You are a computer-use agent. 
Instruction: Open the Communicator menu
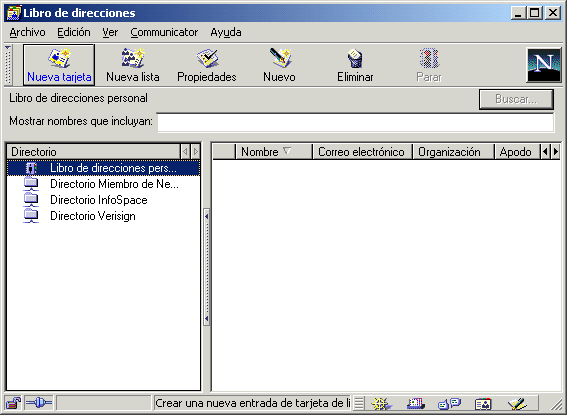point(164,32)
